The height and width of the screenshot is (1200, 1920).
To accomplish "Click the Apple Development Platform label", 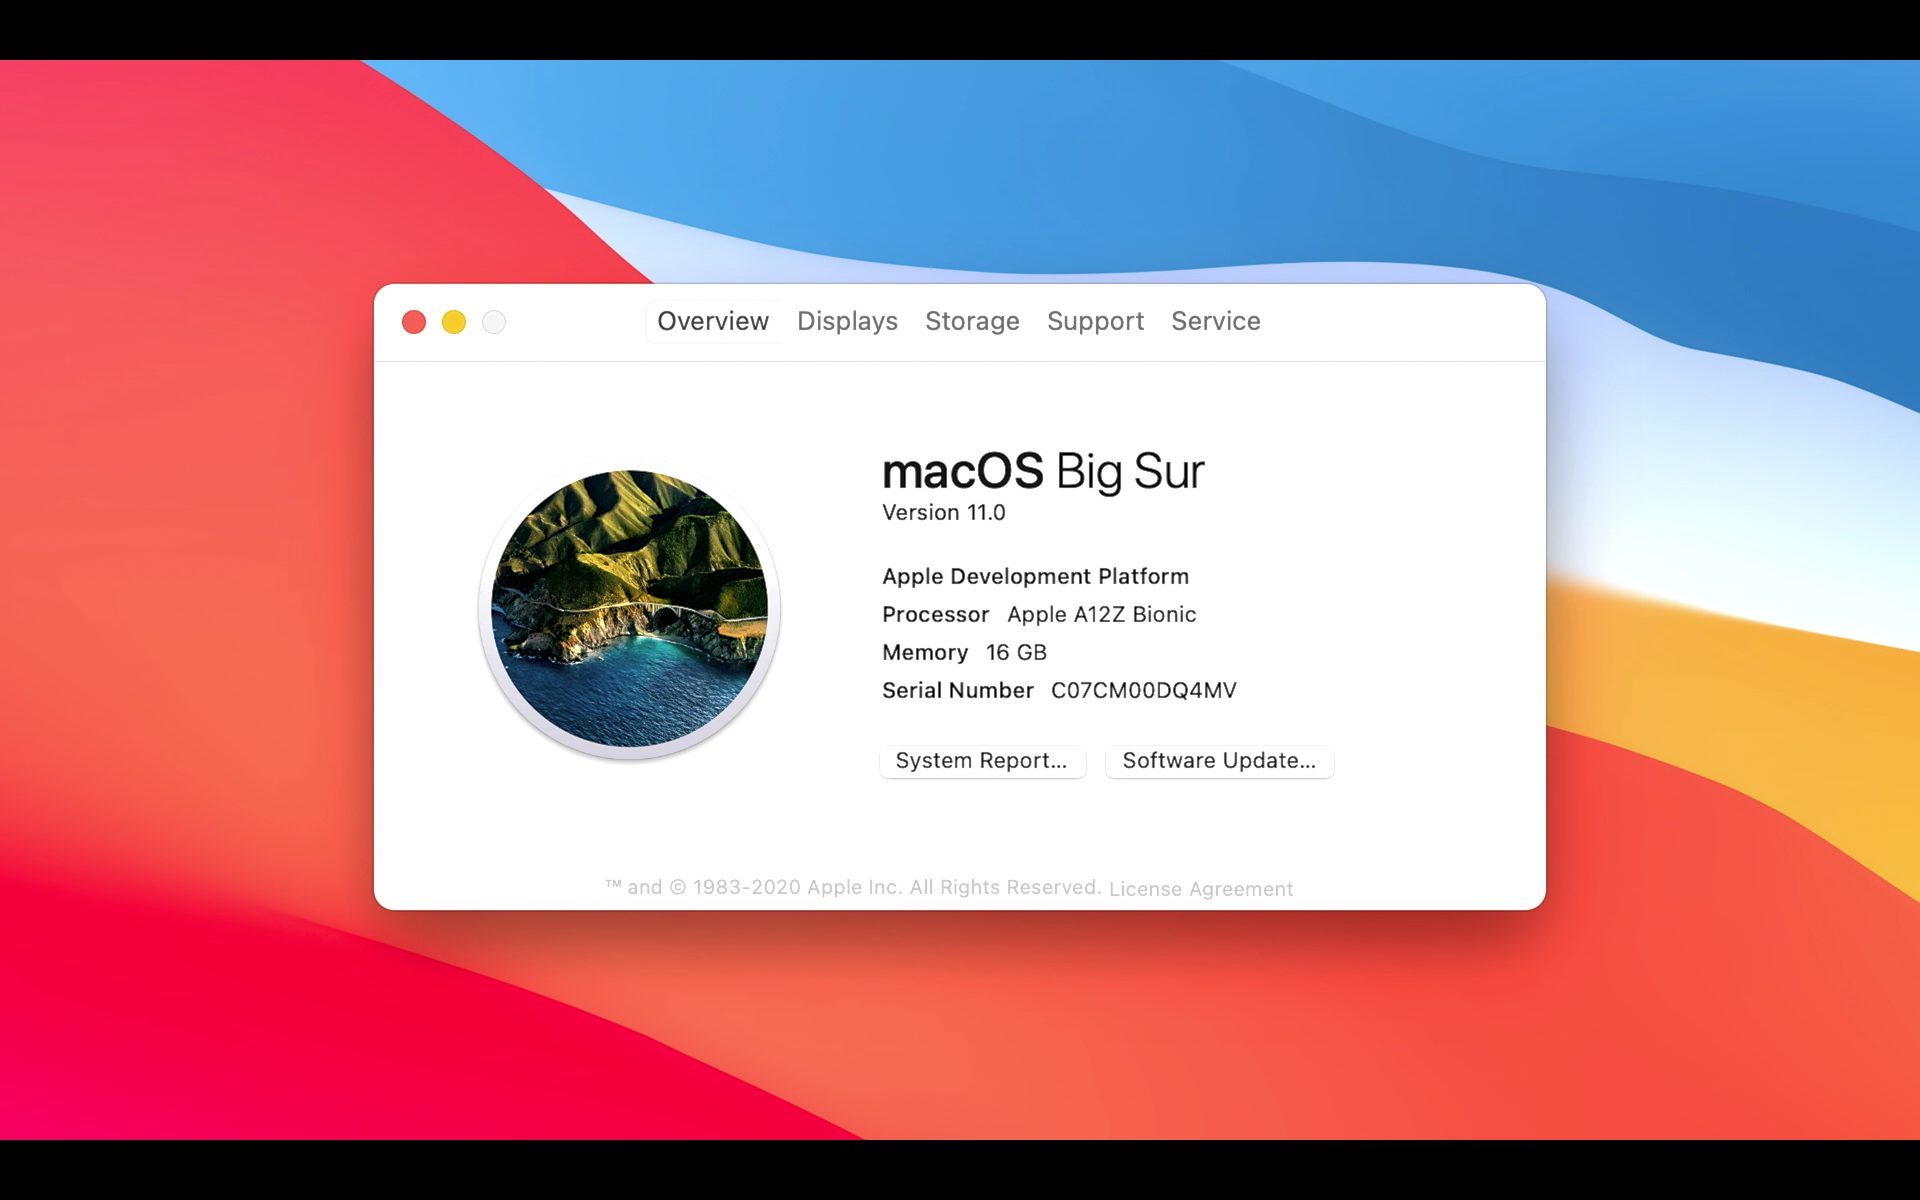I will pyautogui.click(x=1035, y=577).
